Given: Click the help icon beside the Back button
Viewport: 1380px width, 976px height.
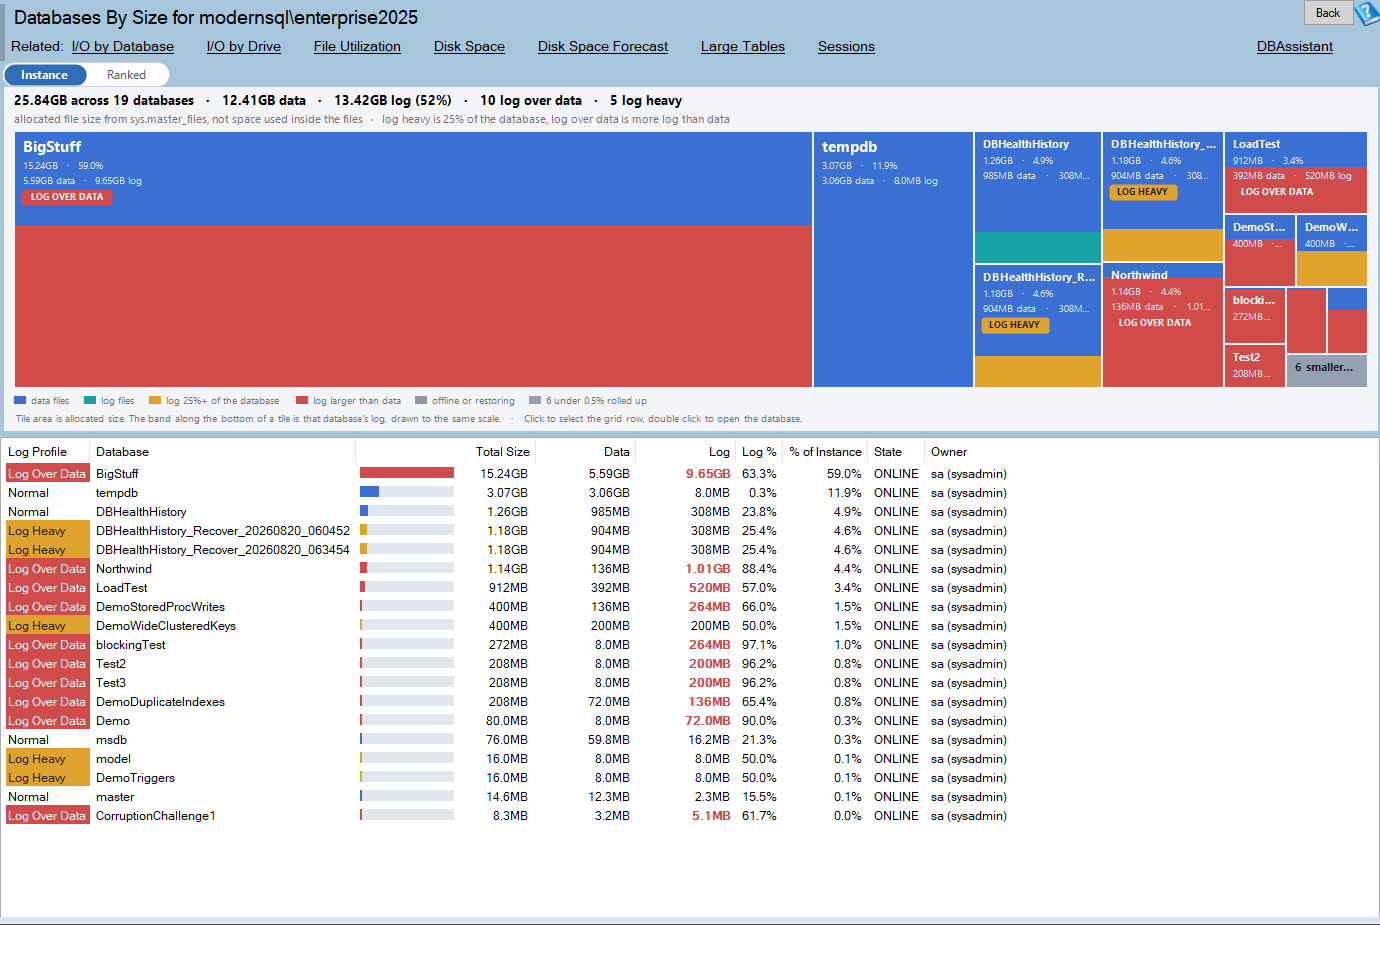Looking at the screenshot, I should (1367, 13).
